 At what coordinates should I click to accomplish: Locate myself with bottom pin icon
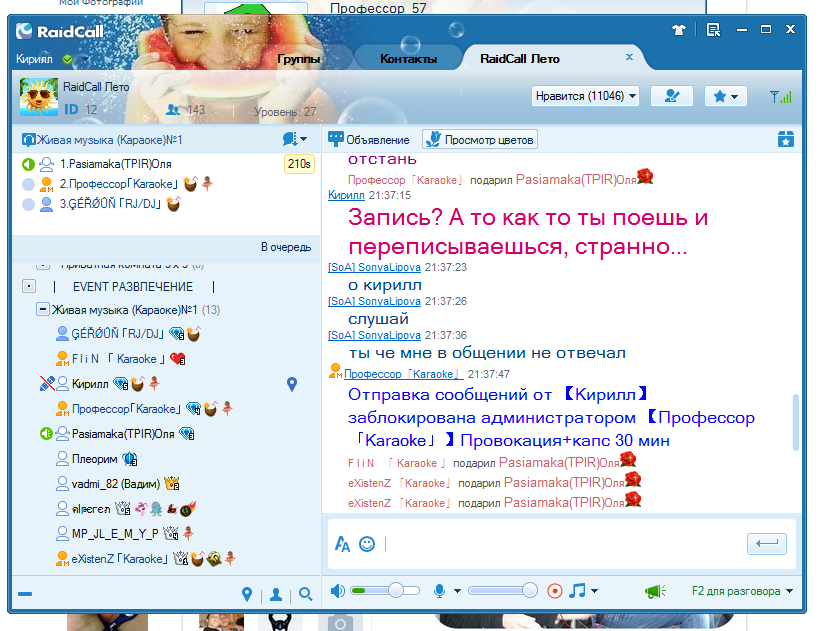247,594
